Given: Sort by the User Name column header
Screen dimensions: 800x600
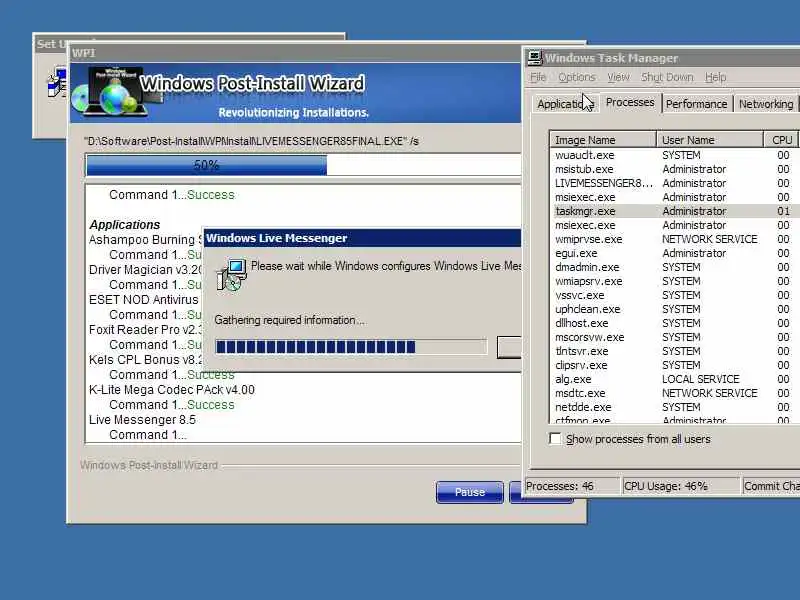Looking at the screenshot, I should [x=710, y=140].
